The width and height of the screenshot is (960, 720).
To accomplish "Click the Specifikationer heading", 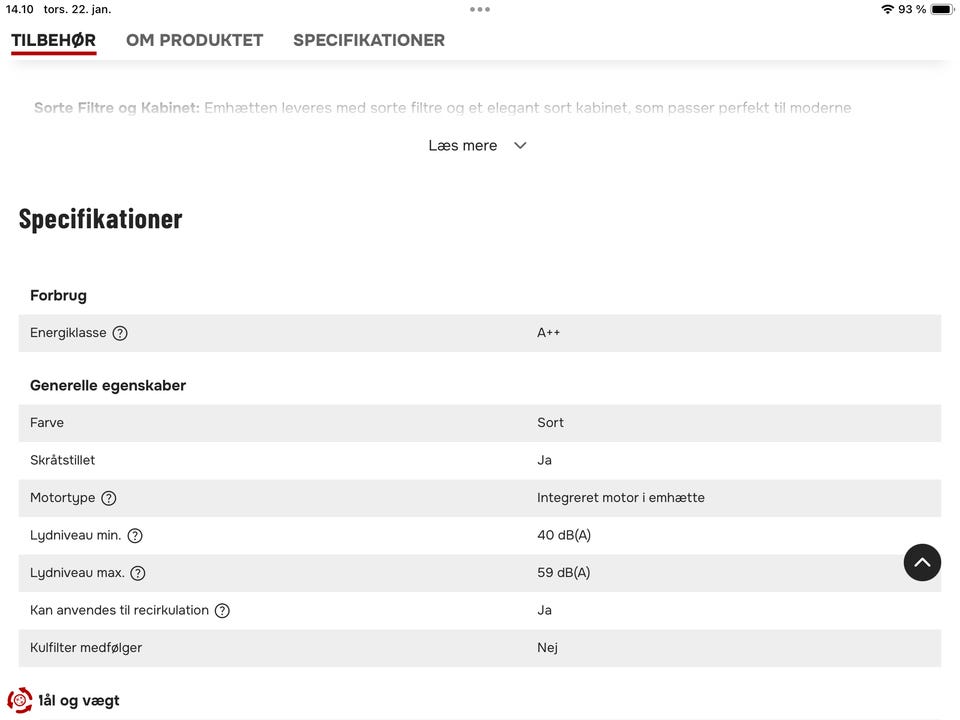I will (x=100, y=219).
